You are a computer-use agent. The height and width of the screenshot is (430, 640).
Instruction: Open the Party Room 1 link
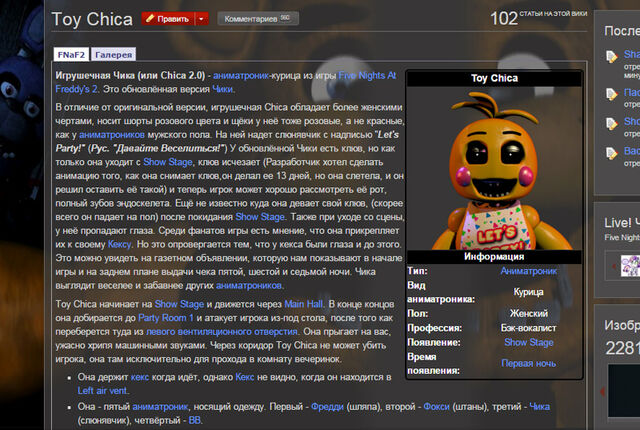coord(166,318)
